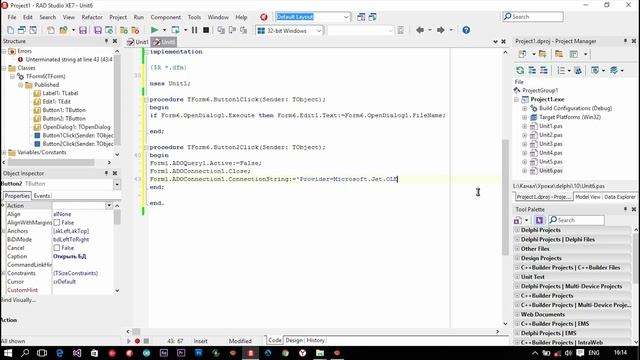640x360 pixels.
Task: Open the Default Layout dropdown
Action: coord(346,17)
